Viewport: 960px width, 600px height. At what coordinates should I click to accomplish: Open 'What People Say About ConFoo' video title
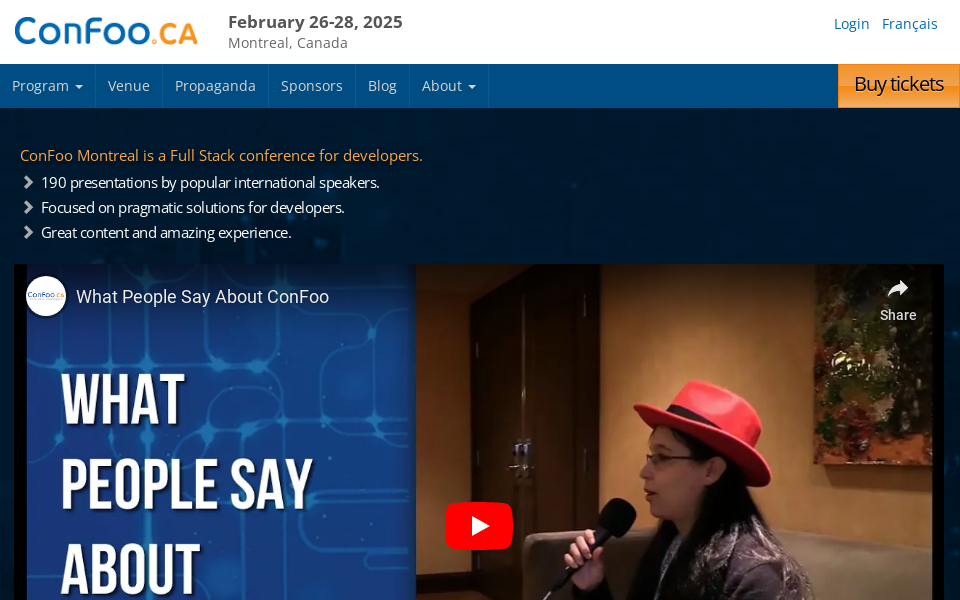[202, 296]
